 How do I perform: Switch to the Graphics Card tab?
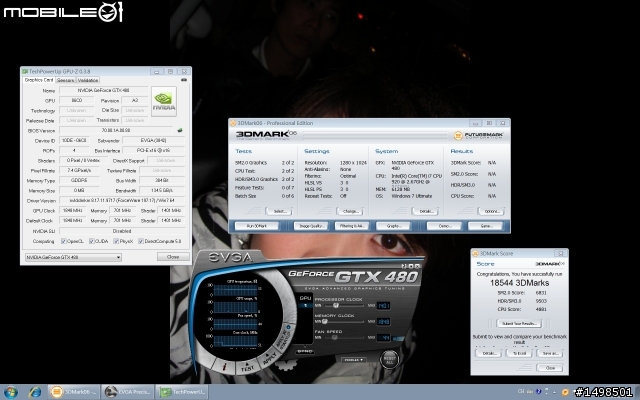tap(39, 80)
